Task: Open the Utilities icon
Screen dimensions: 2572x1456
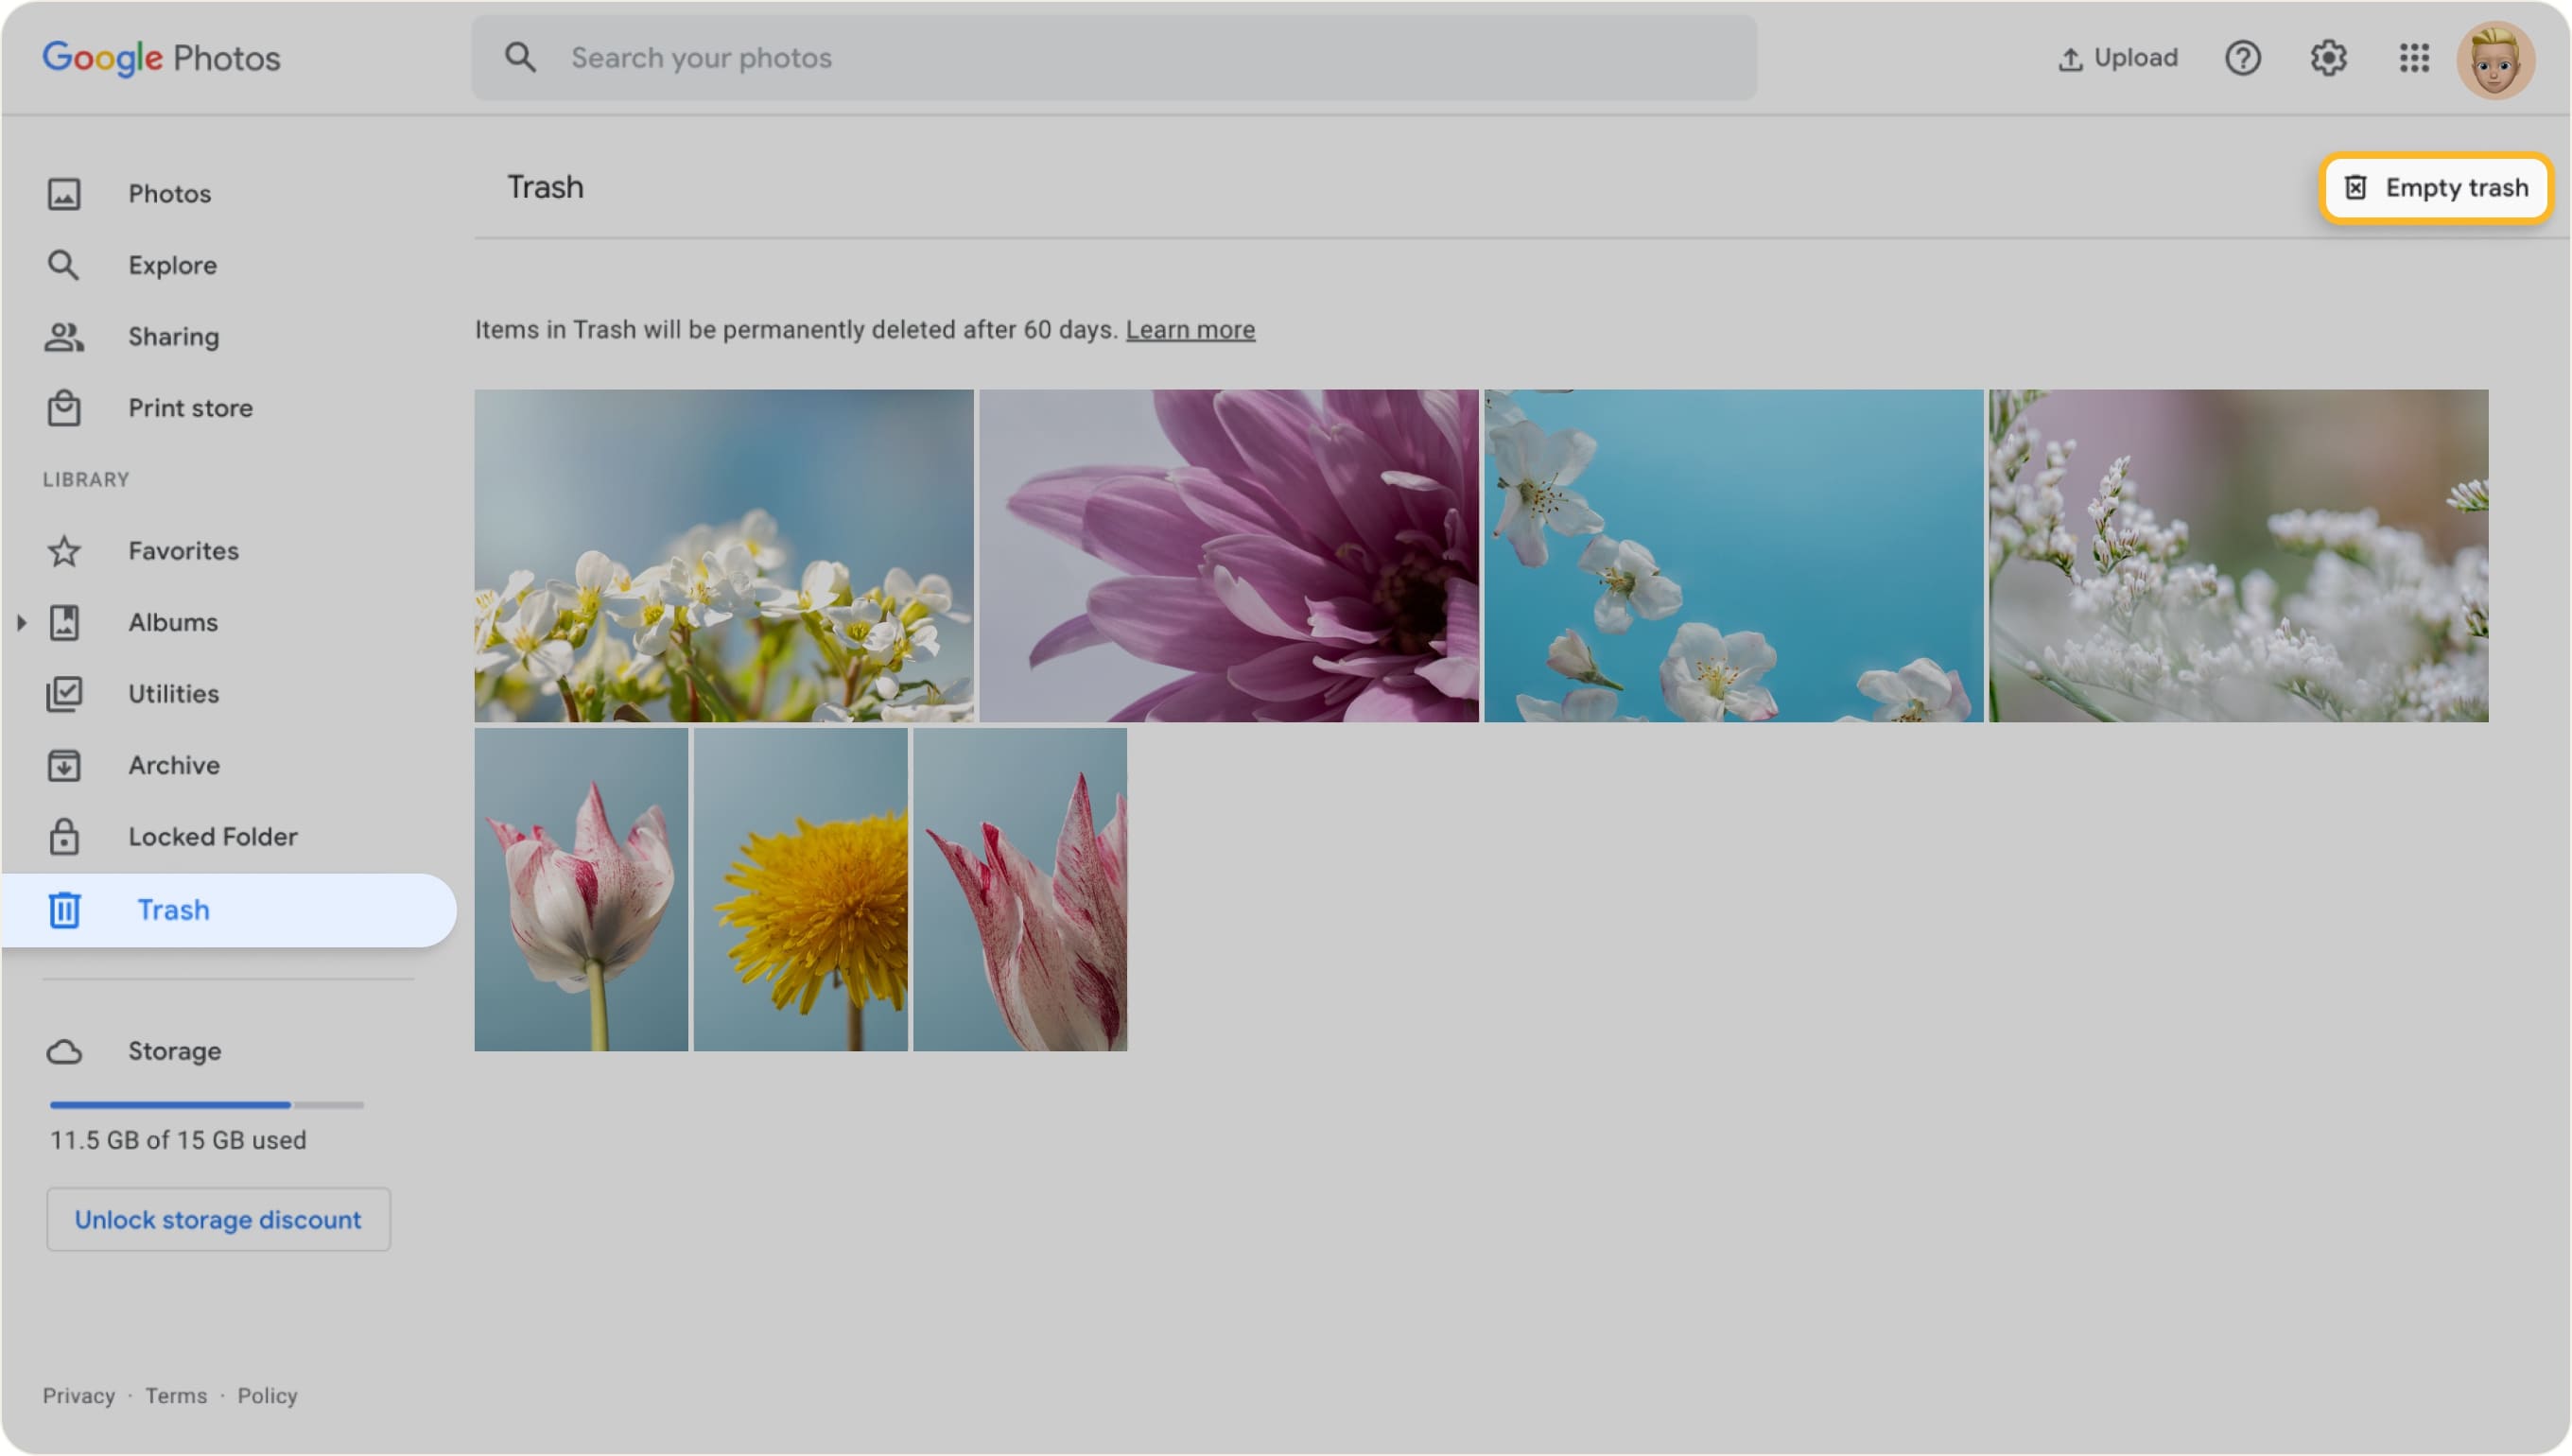Action: (x=64, y=693)
